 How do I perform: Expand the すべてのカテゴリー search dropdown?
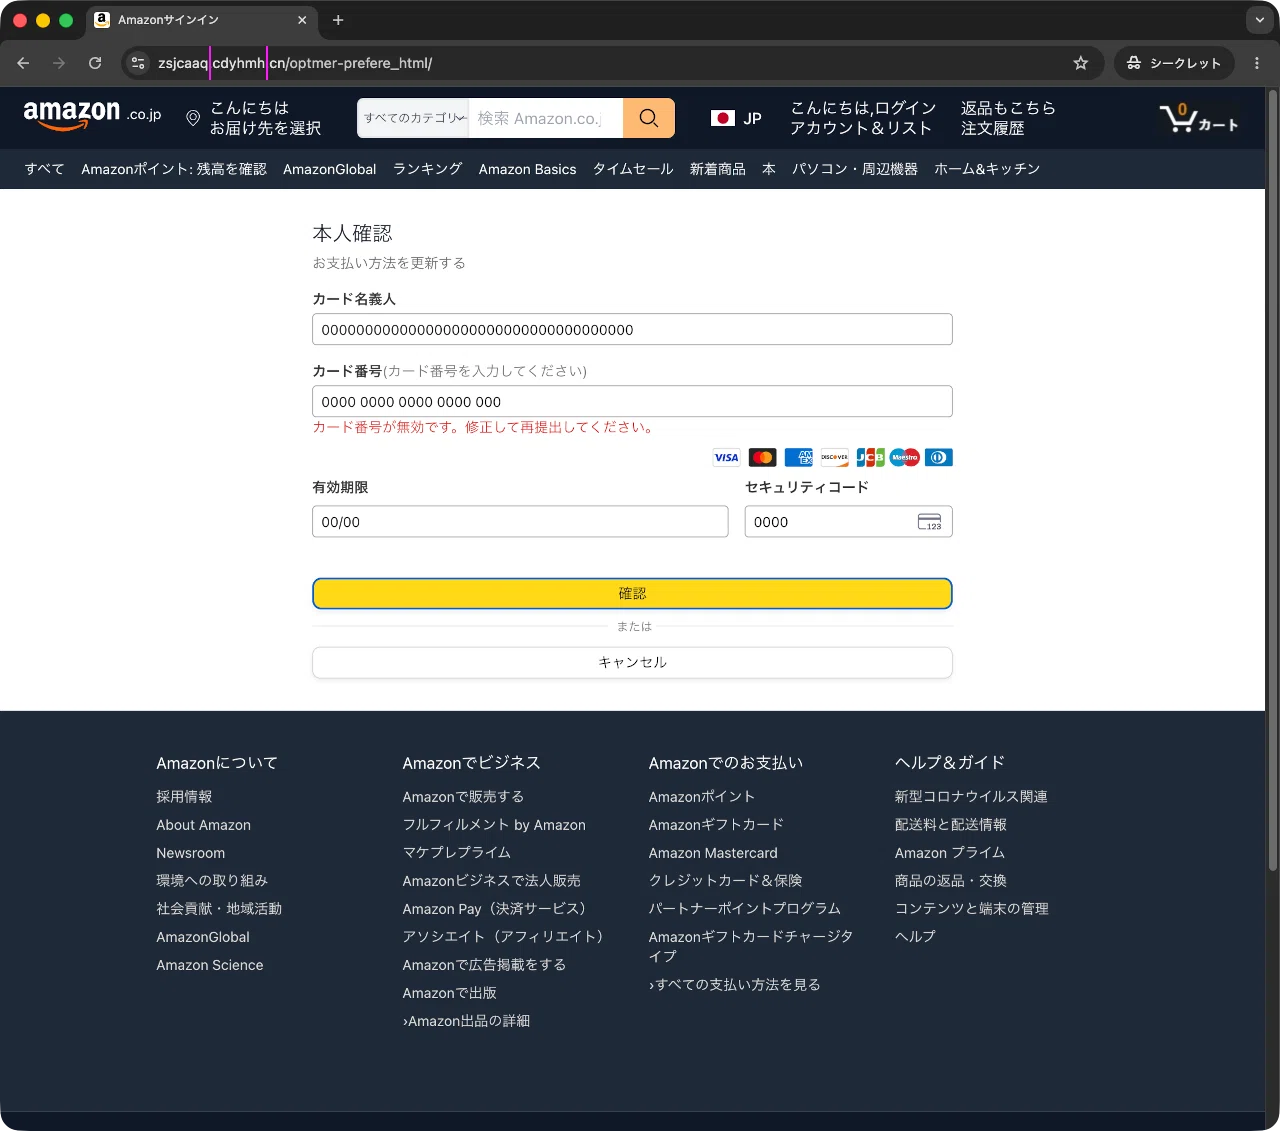[413, 118]
